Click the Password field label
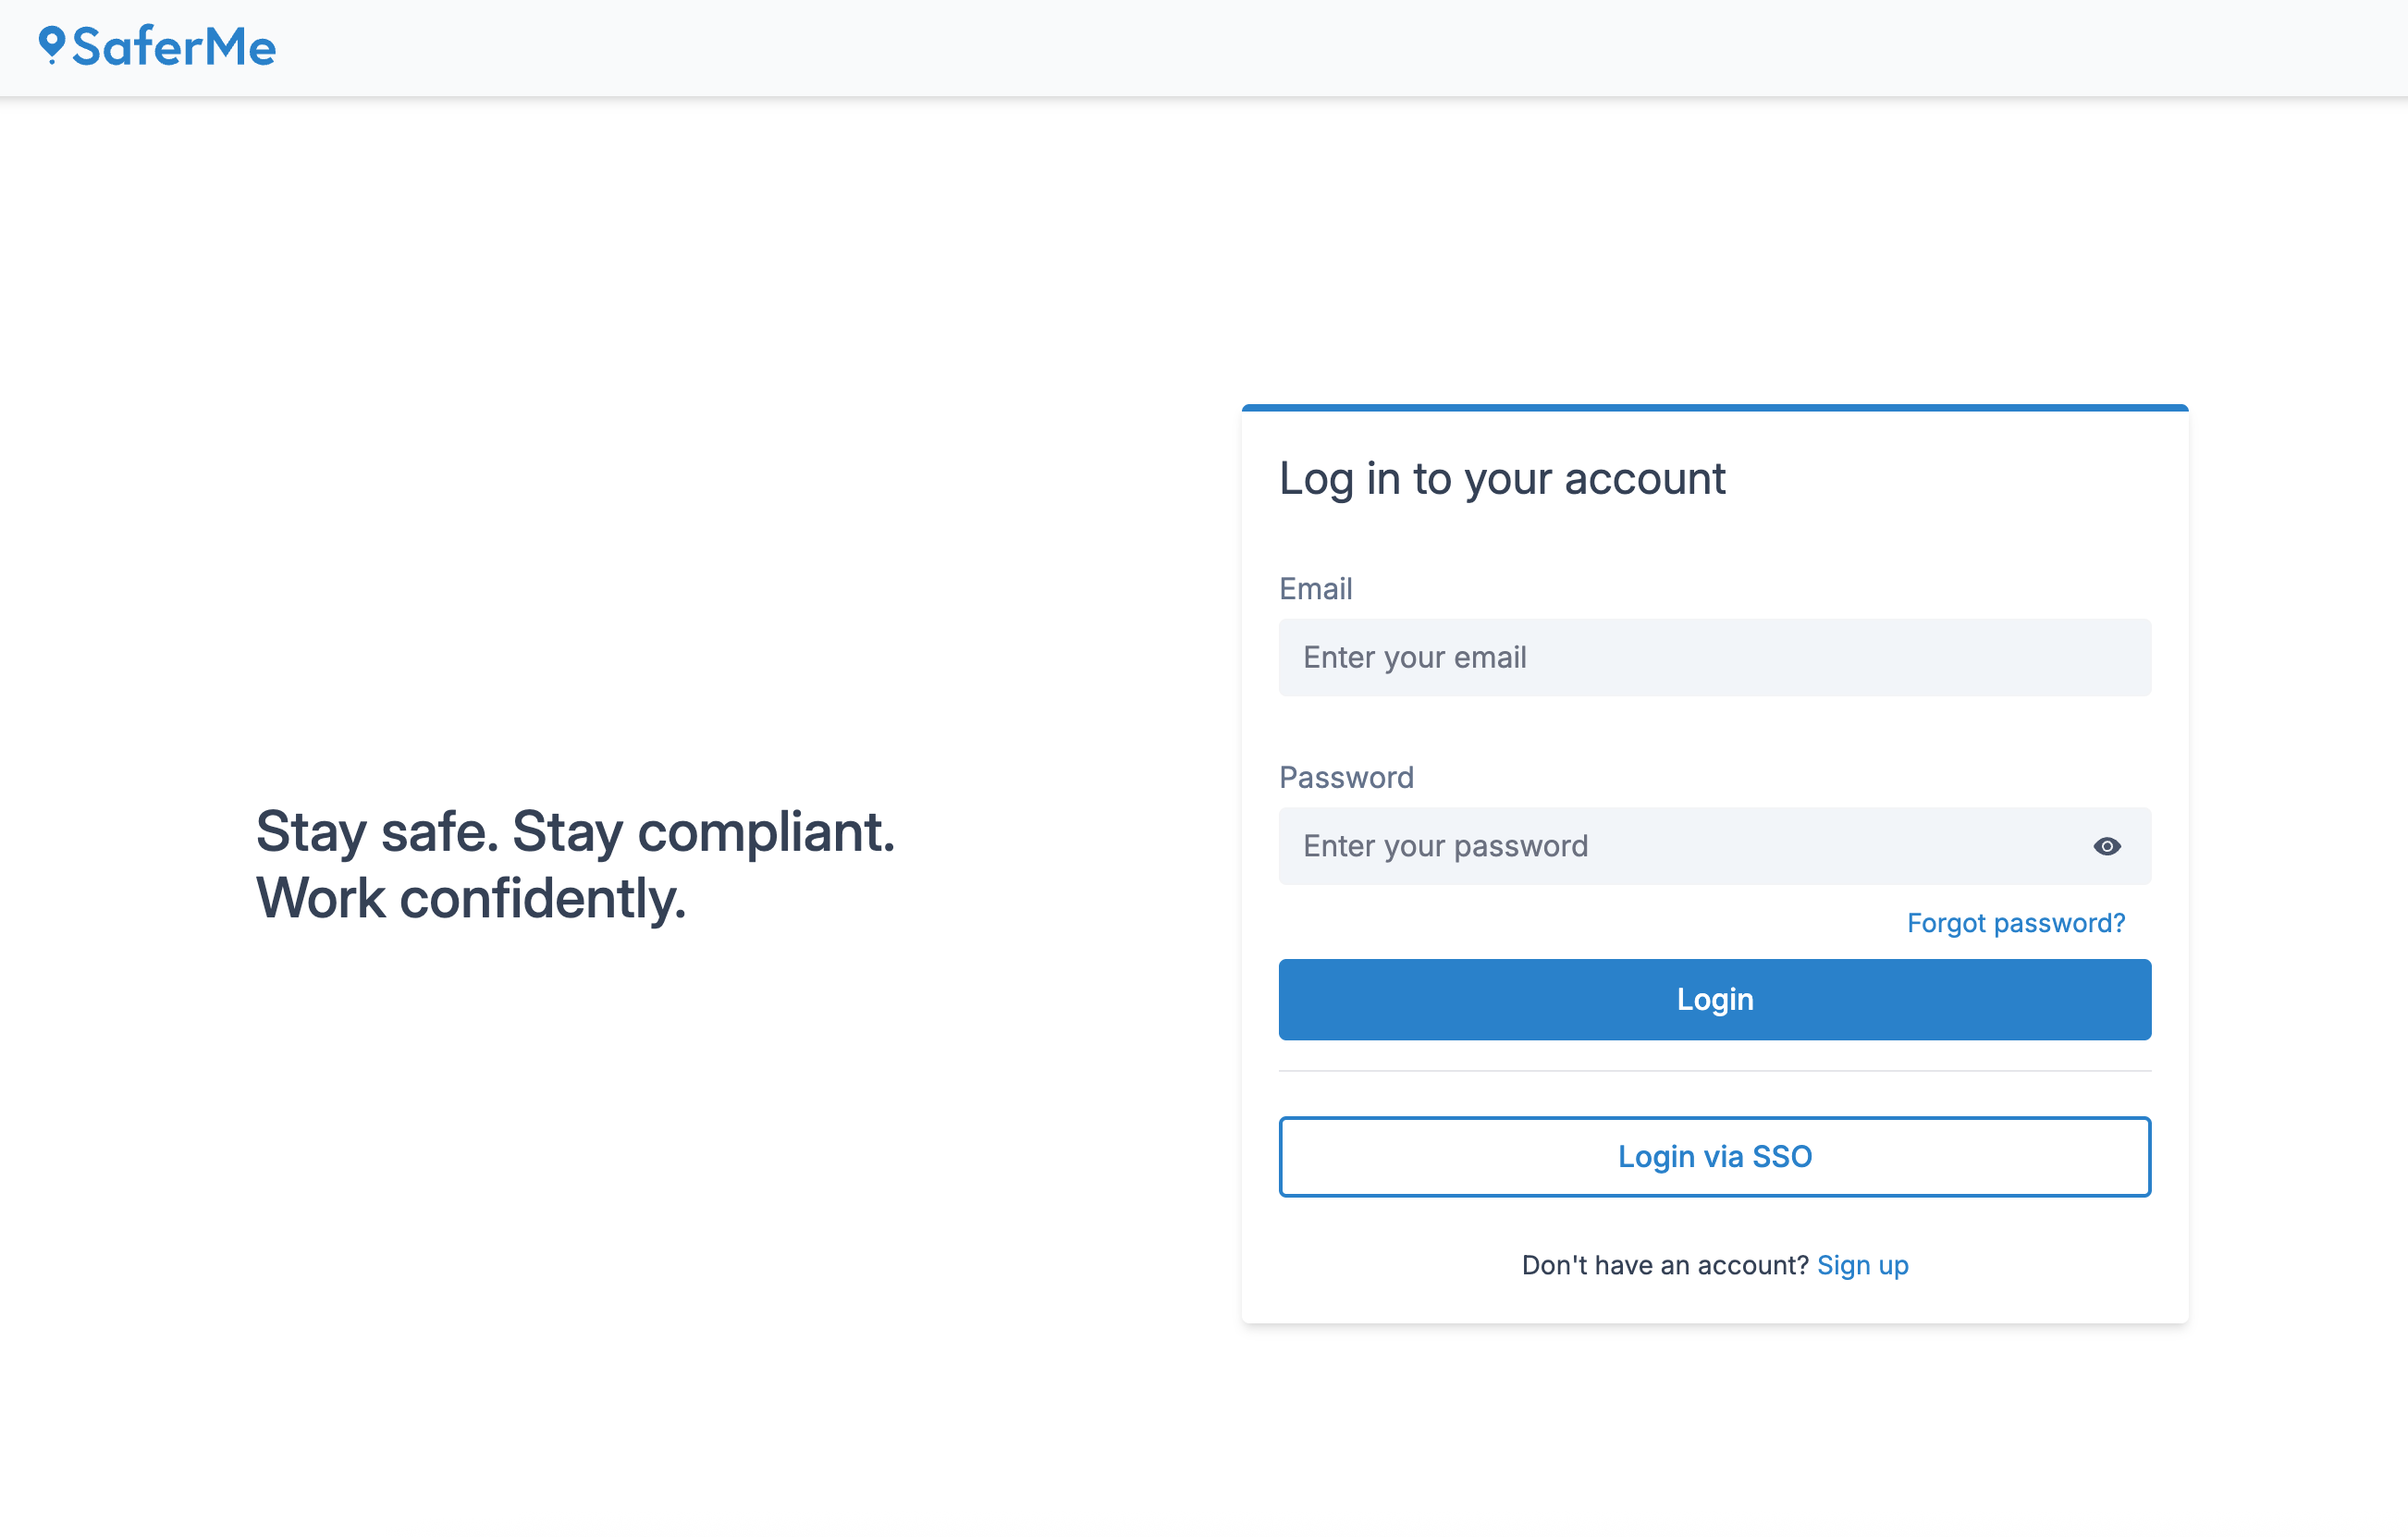The height and width of the screenshot is (1537, 2408). (x=1346, y=777)
